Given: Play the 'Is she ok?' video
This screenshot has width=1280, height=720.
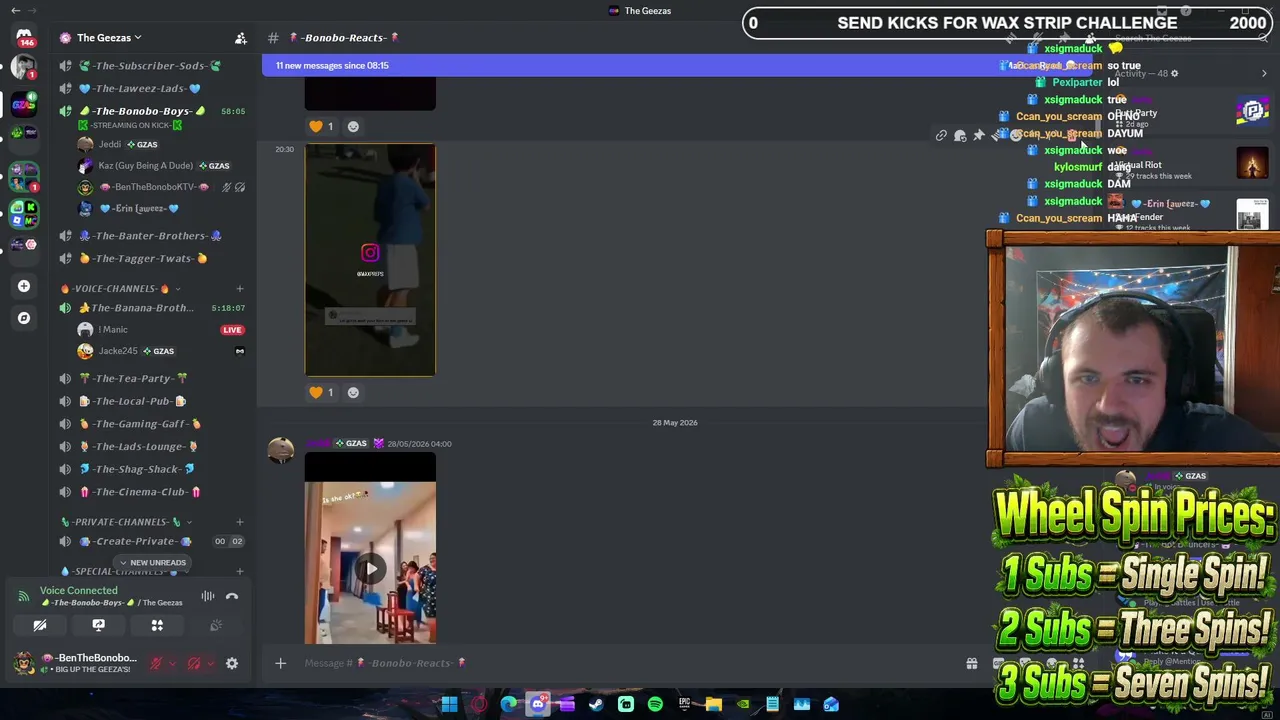Looking at the screenshot, I should 370,568.
